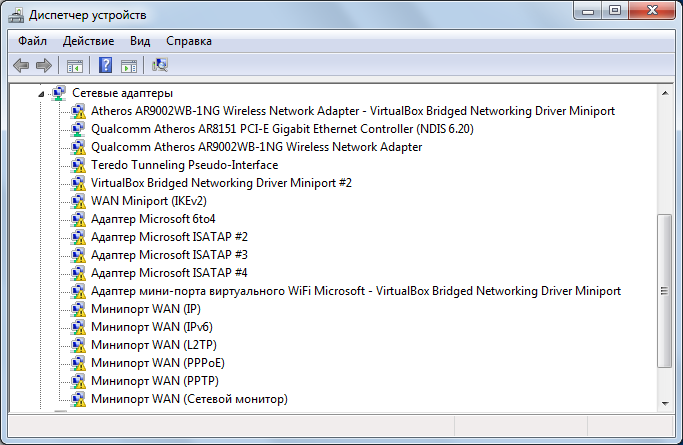Toggle the action pane toolbar icon

(129, 66)
